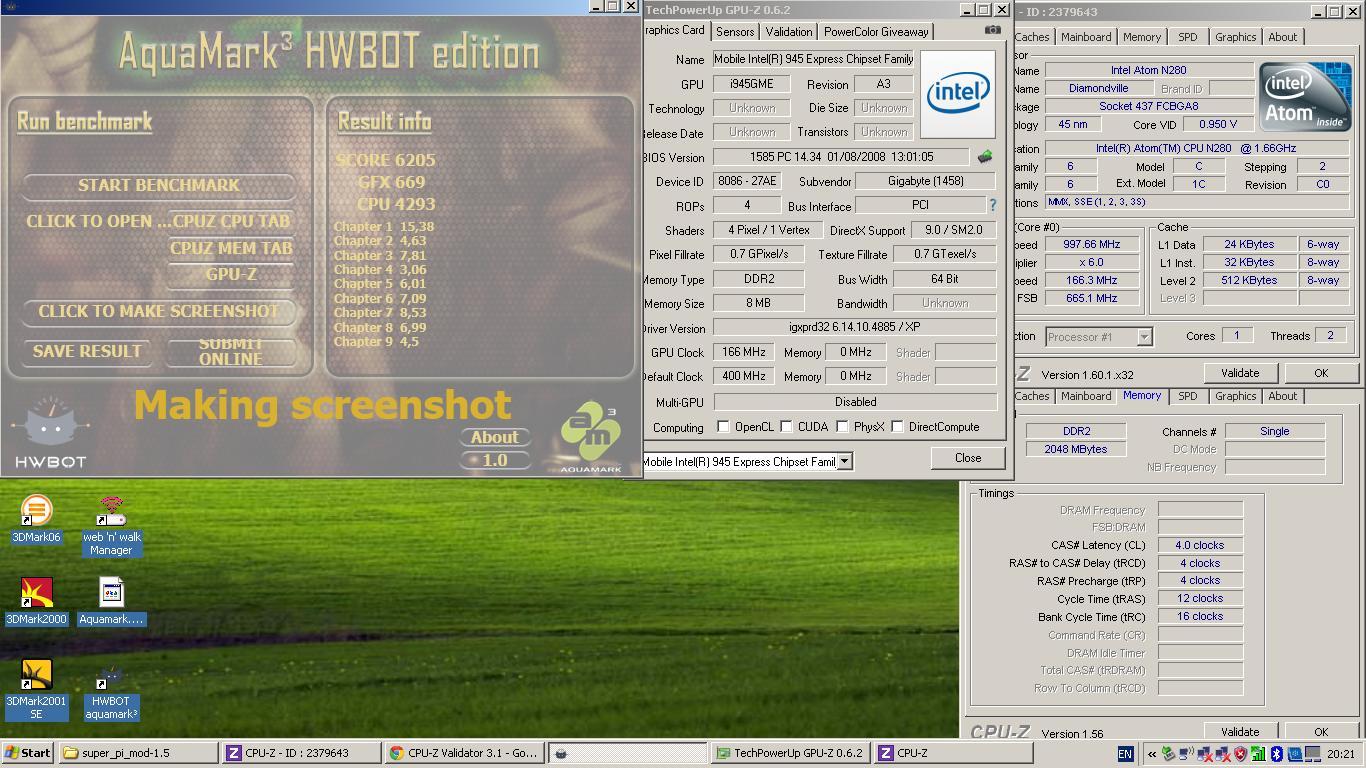Image resolution: width=1366 pixels, height=768 pixels.
Task: Show hidden tray icons with the chevron
Action: tap(1152, 754)
